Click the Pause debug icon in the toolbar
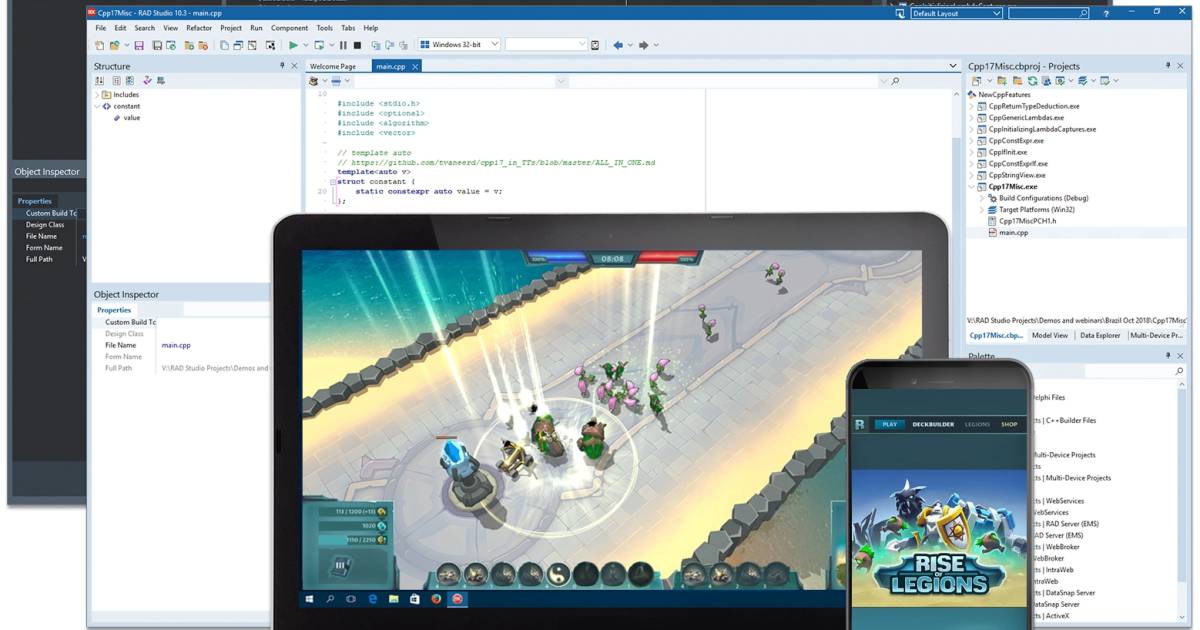 point(345,44)
